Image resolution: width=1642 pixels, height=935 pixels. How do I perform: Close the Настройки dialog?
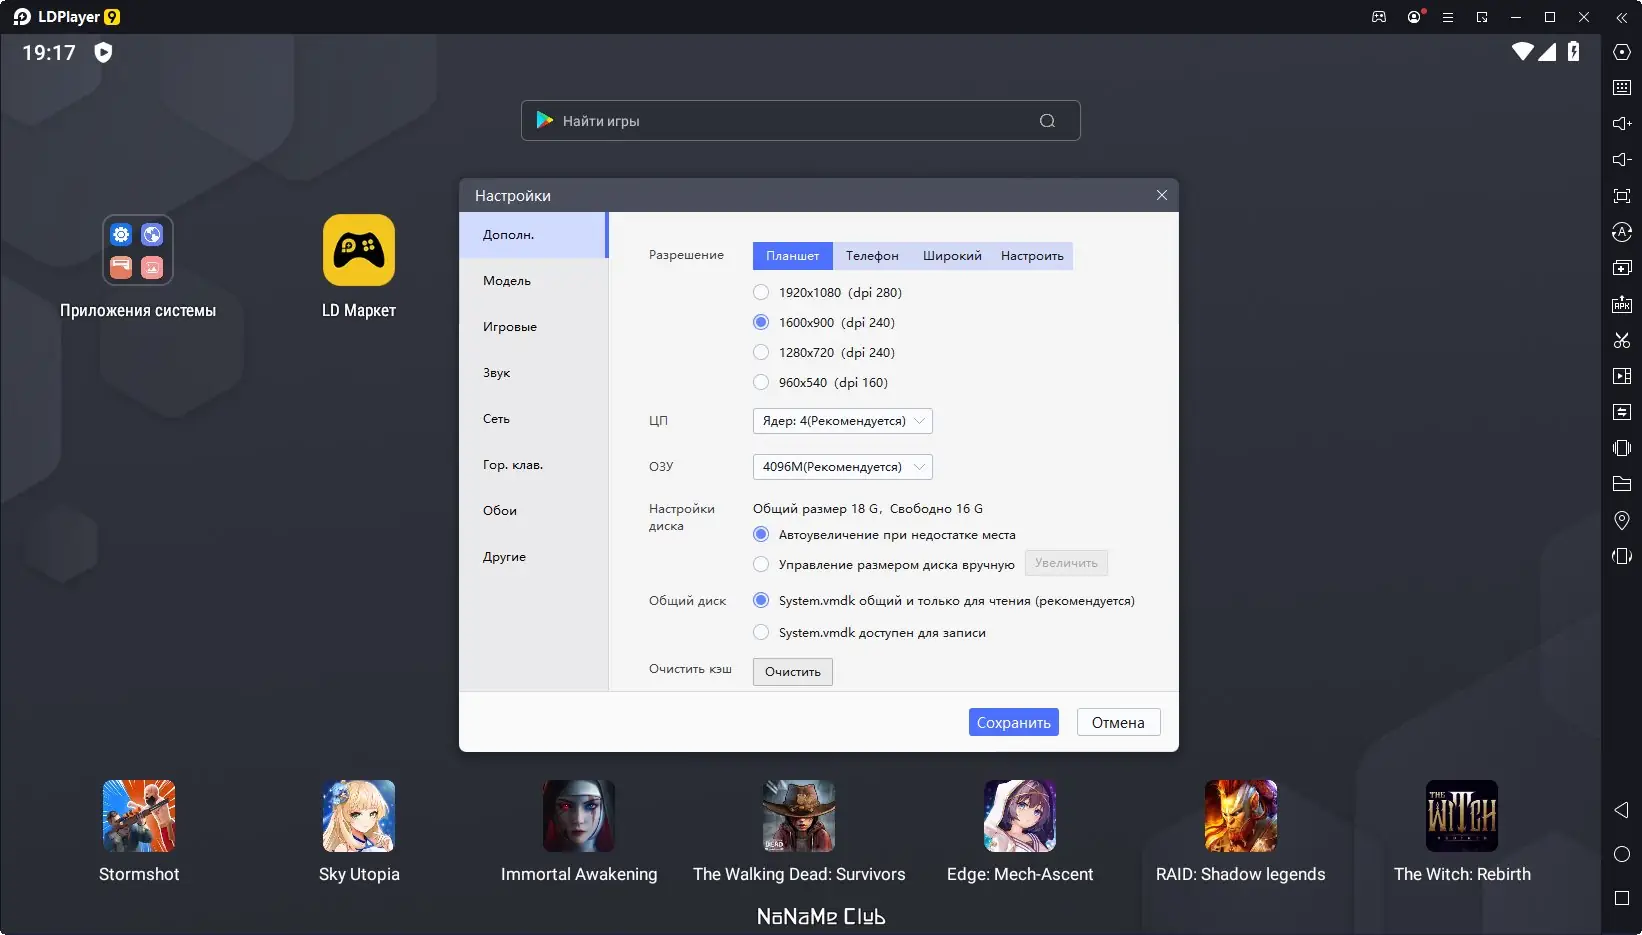(x=1162, y=195)
